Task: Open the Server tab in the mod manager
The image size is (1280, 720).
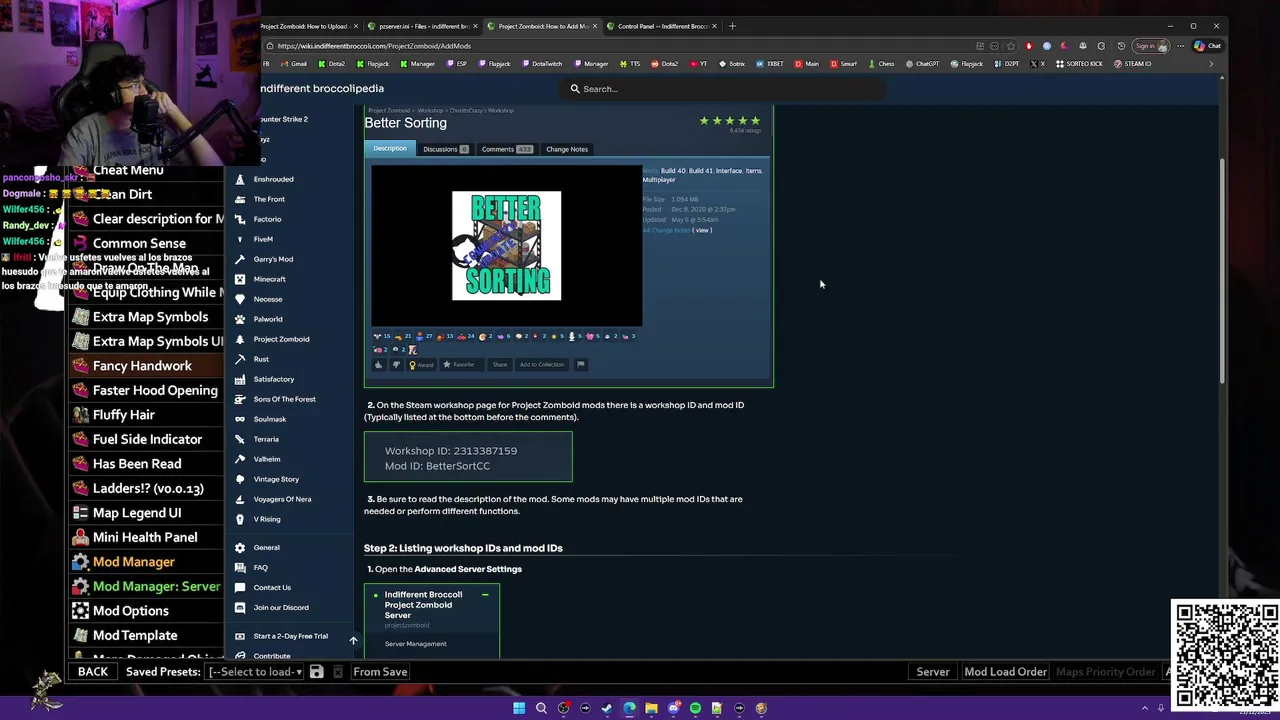Action: pos(933,672)
